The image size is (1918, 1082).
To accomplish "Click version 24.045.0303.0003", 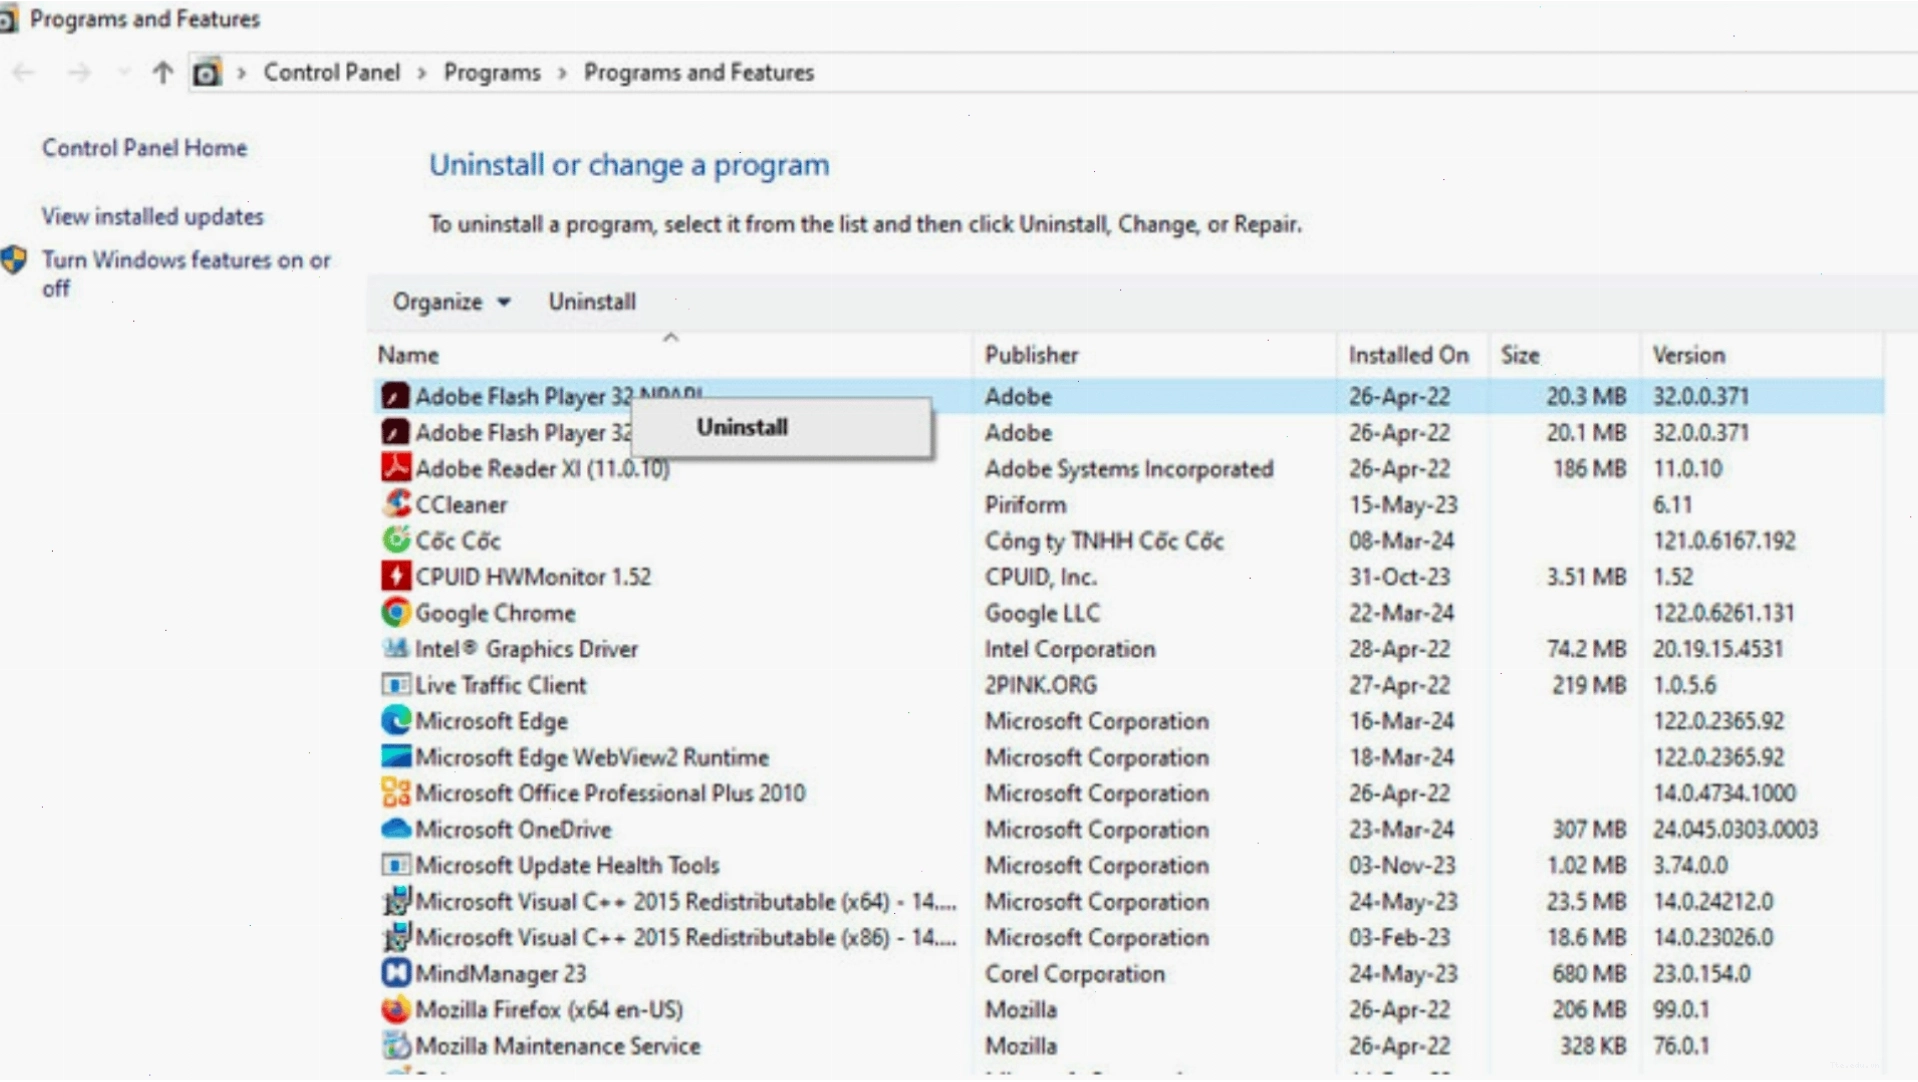I will coord(1735,830).
